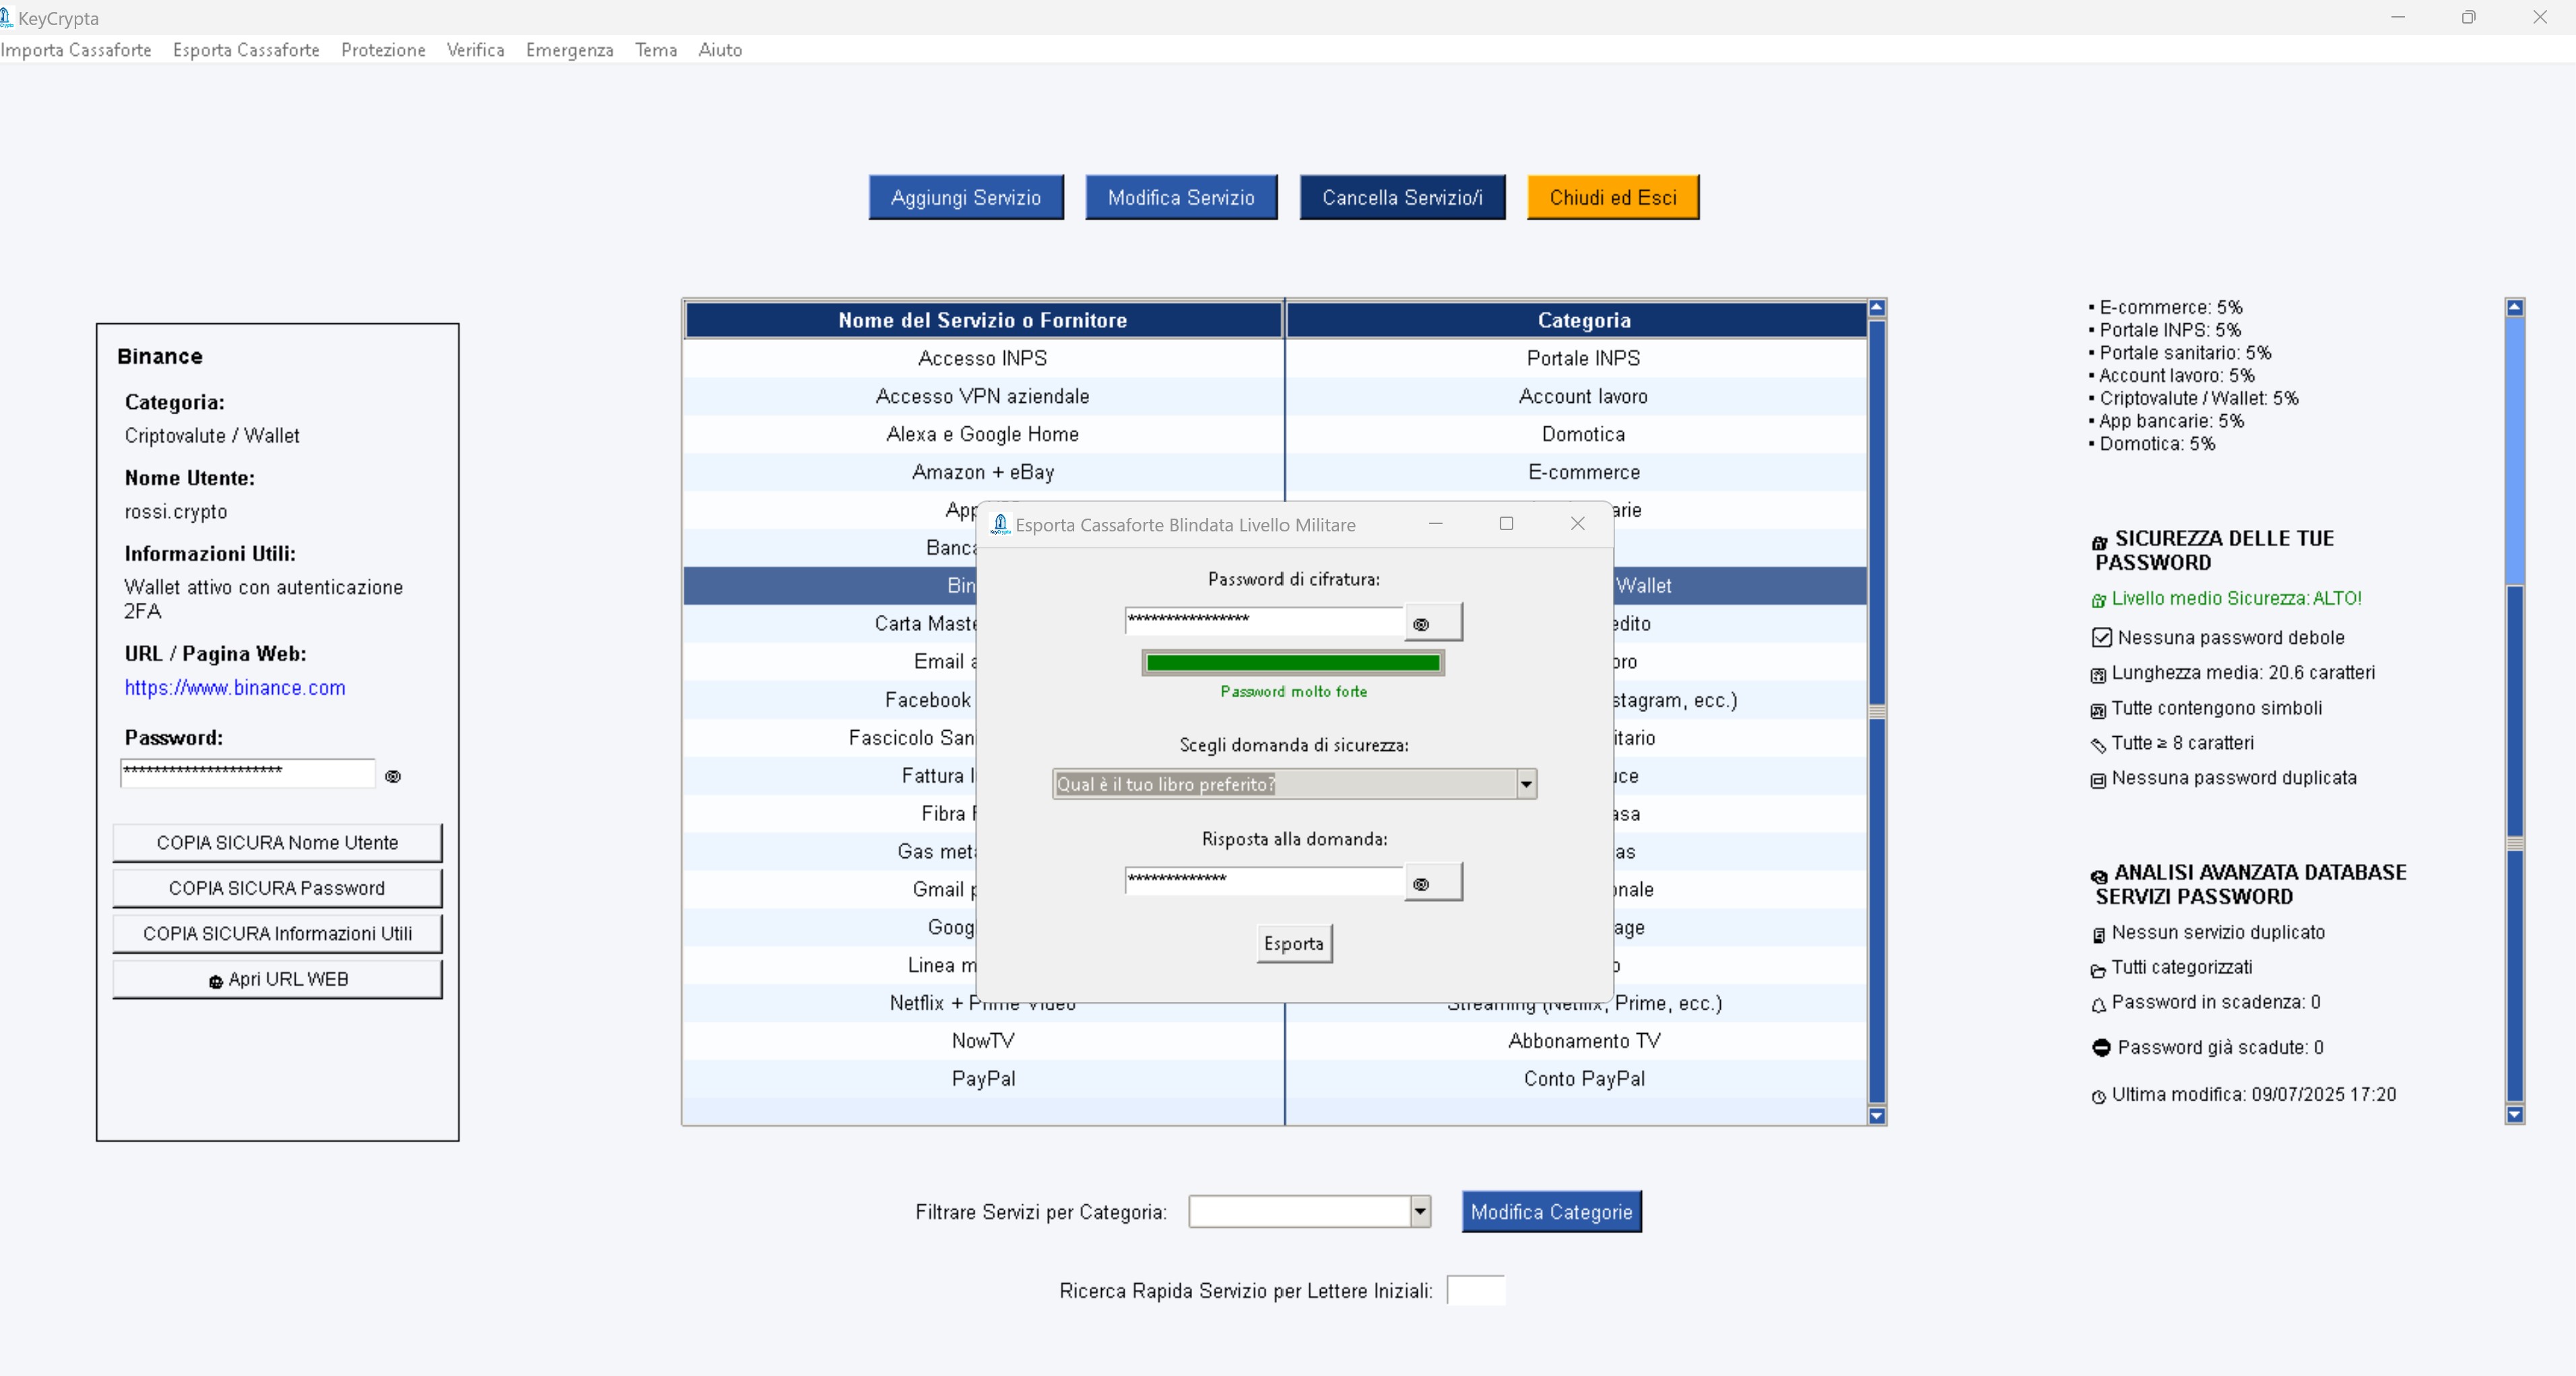Click service table scrollbar up arrow
Screen dimensions: 2576x1376
point(1877,308)
